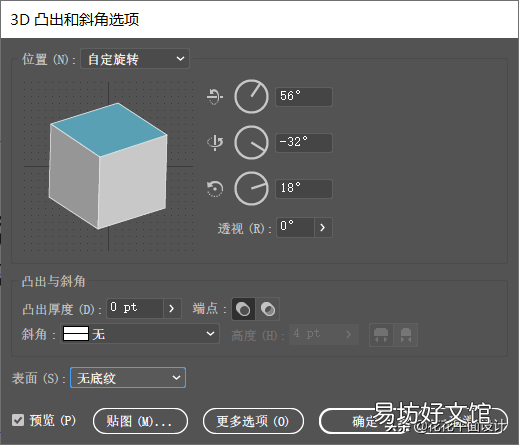Adjust the Y-axis rotation dial at -32°
This screenshot has width=519, height=445.
[251, 143]
